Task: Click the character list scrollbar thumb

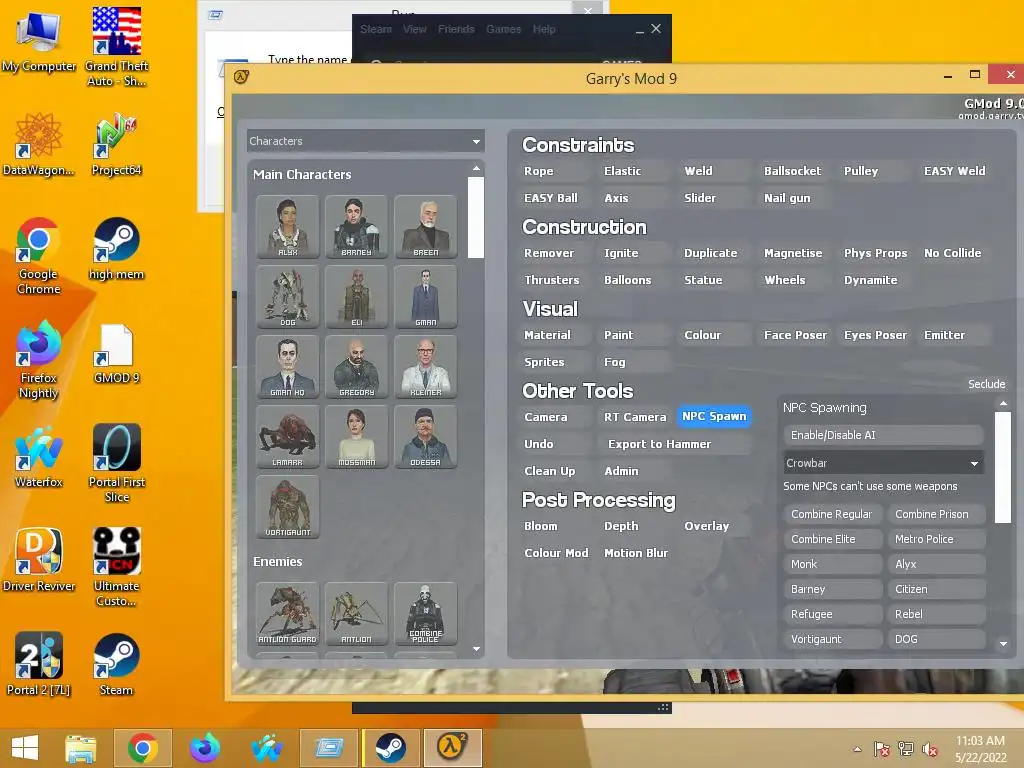Action: pos(476,217)
